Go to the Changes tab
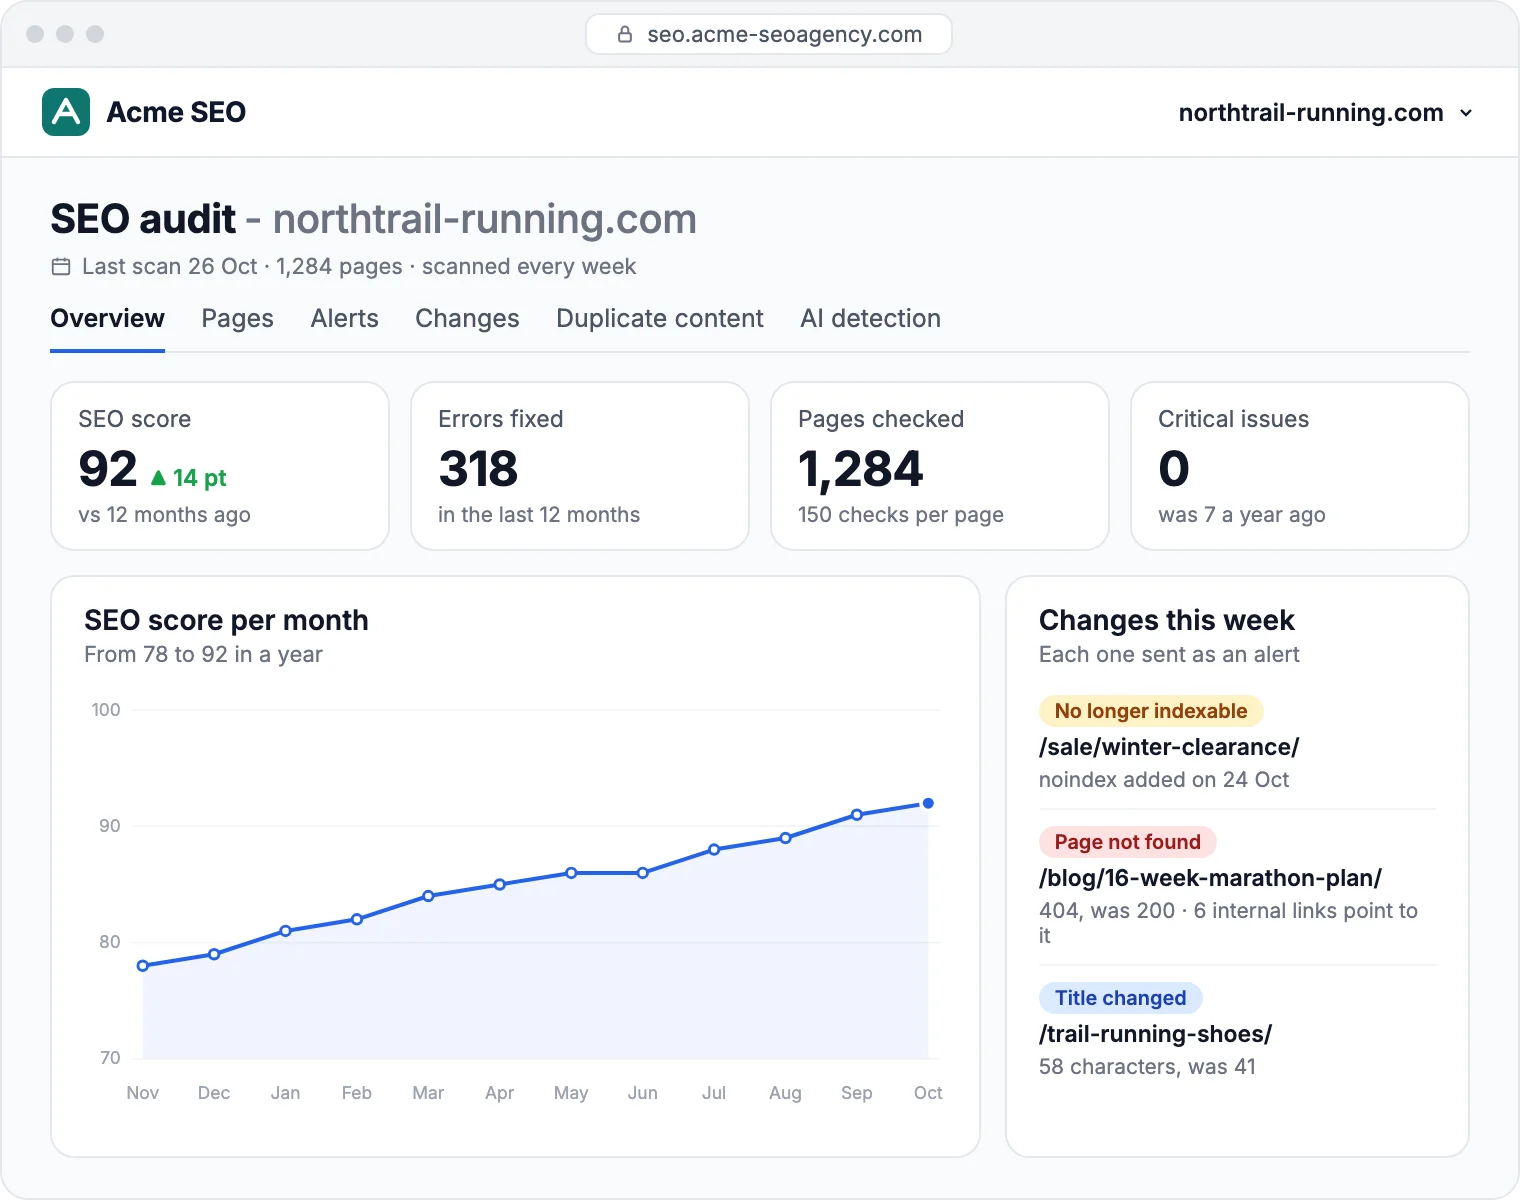 (x=468, y=318)
